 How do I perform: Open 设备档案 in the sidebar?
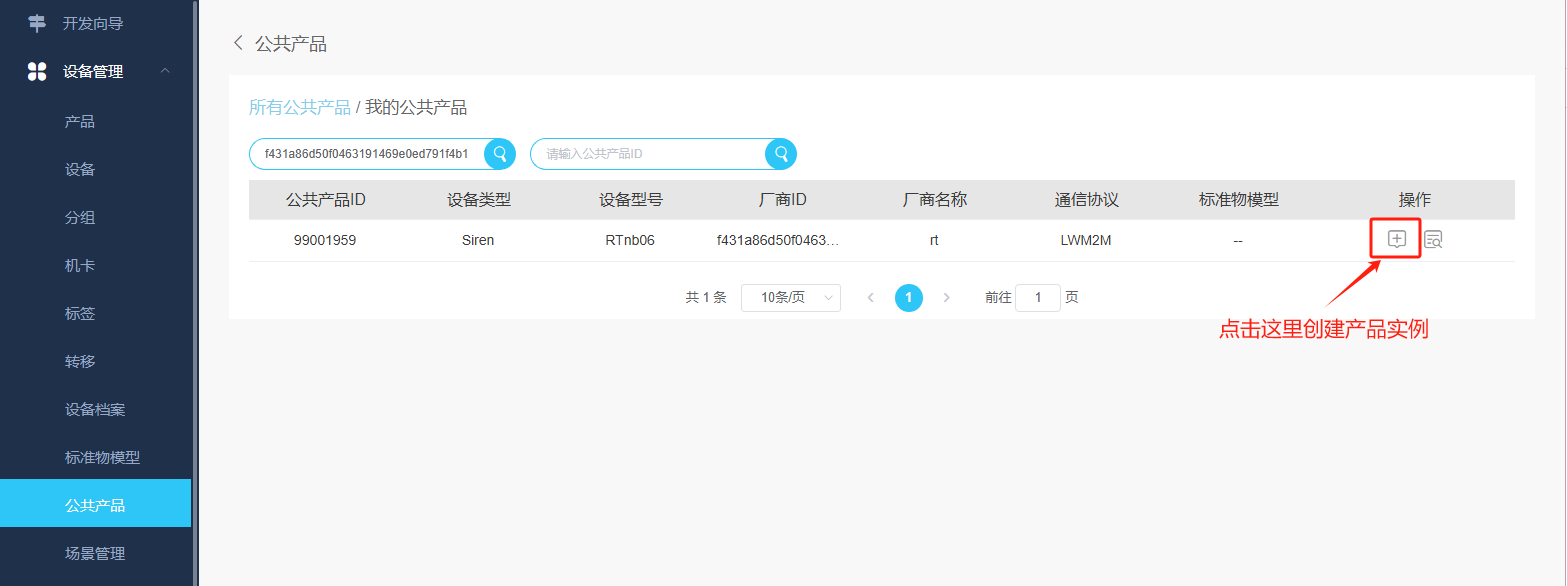(95, 409)
